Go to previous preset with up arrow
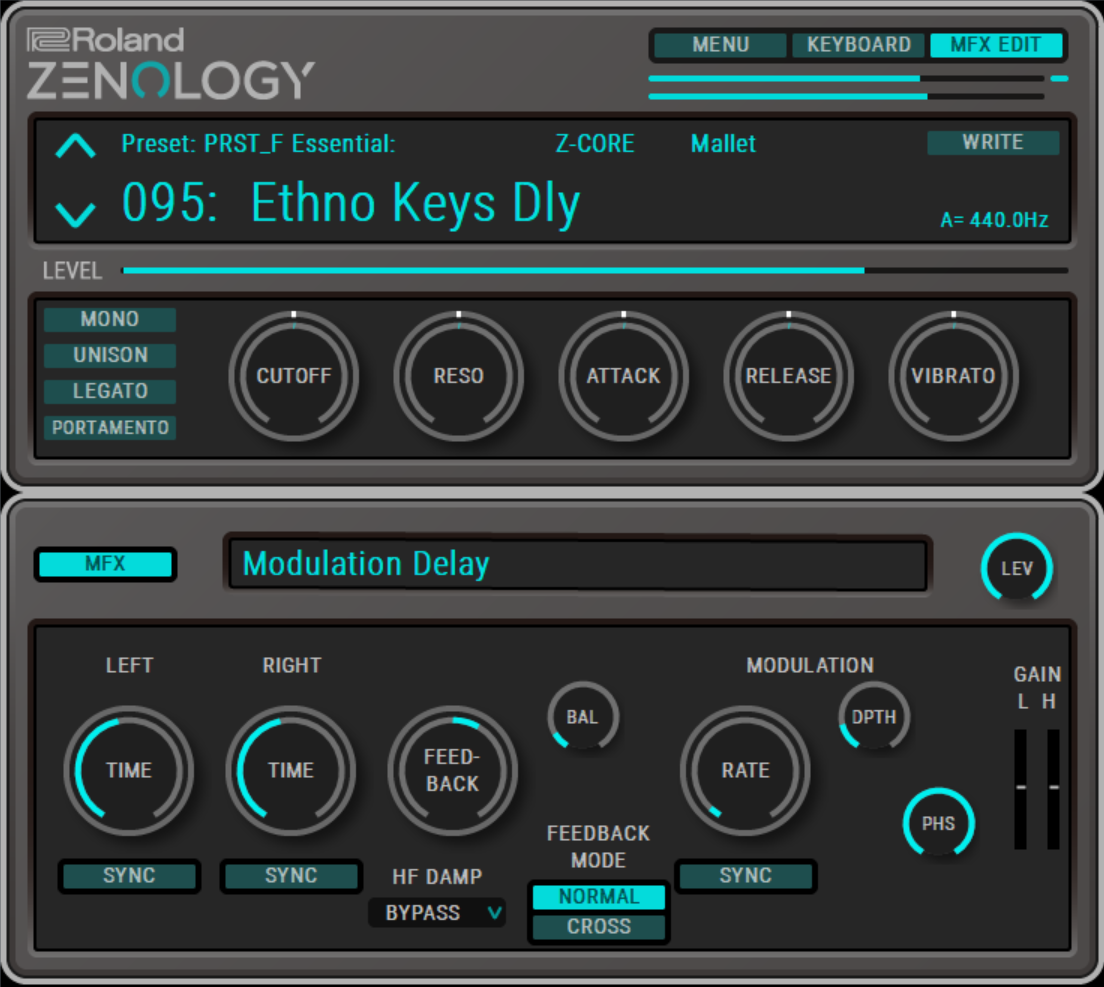The width and height of the screenshot is (1104, 987). (76, 147)
